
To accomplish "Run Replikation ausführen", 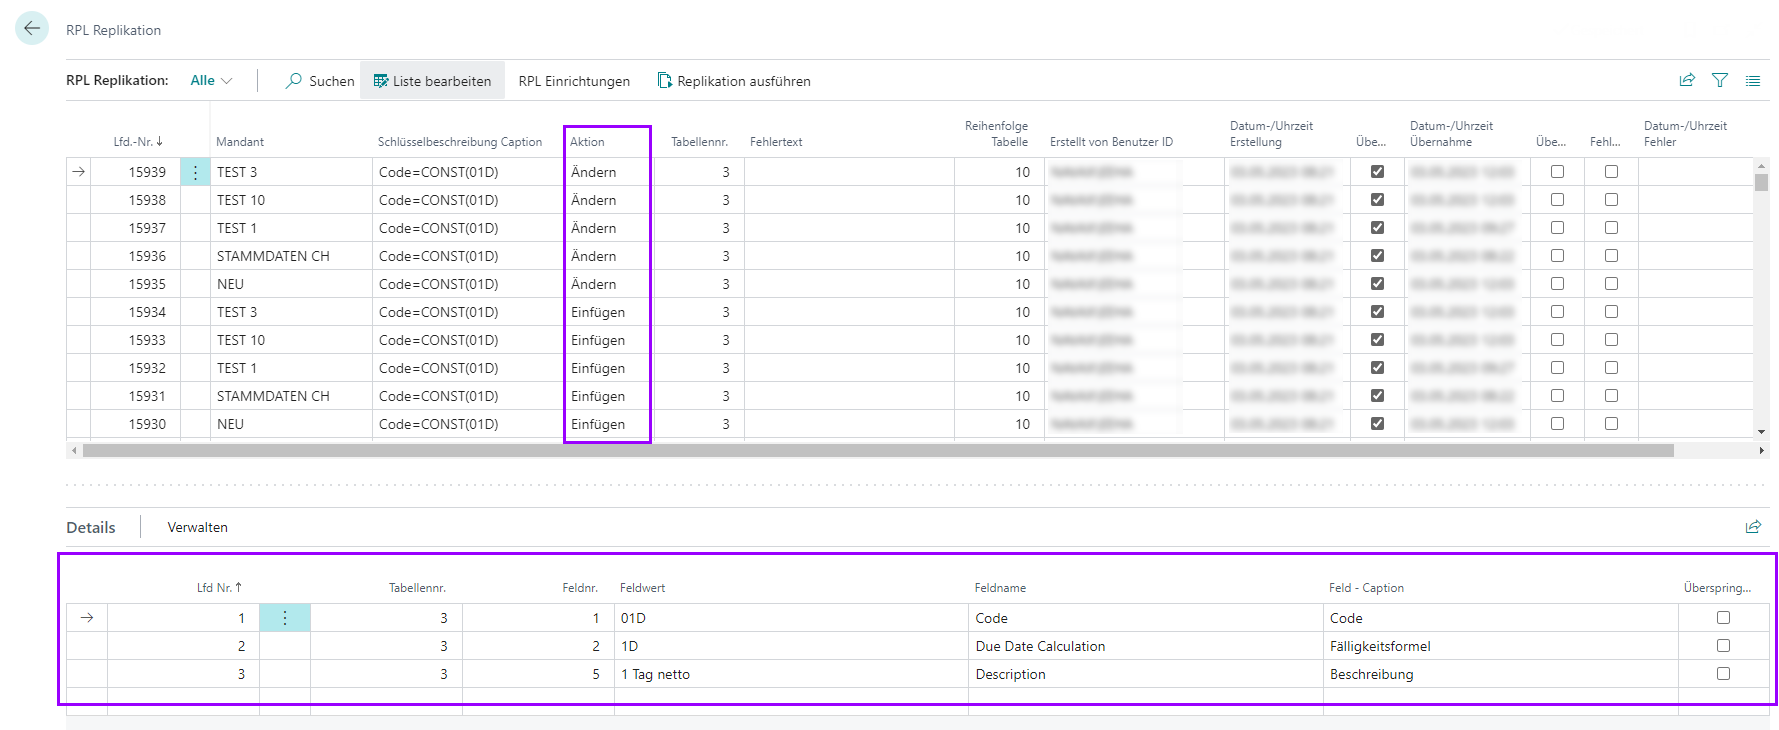I will click(x=734, y=81).
